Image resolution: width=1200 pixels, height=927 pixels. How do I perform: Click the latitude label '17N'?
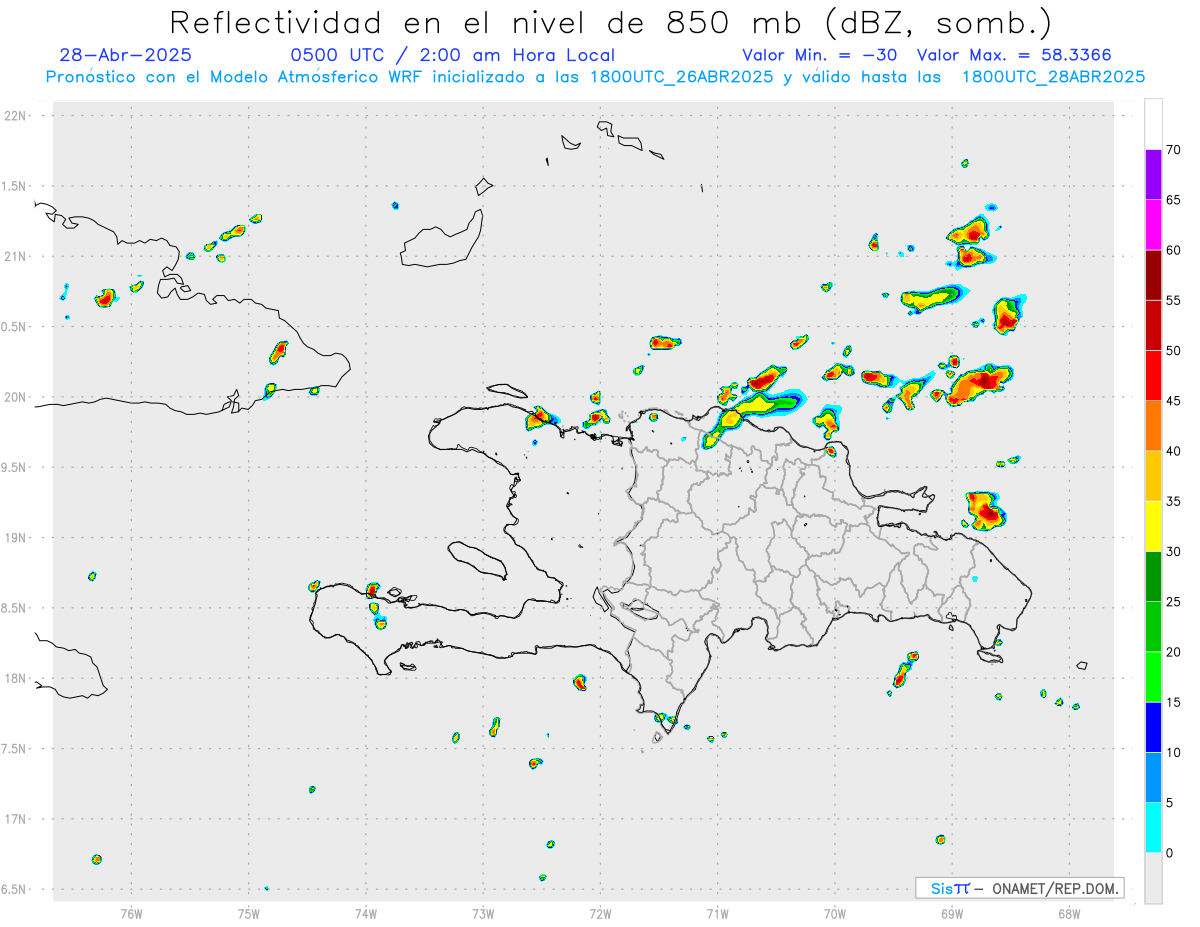pyautogui.click(x=15, y=819)
